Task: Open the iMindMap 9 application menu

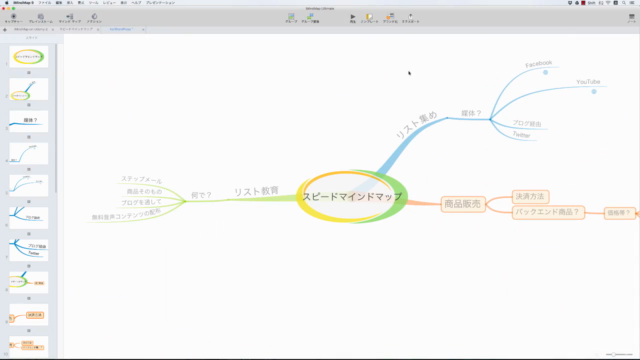Action: click(x=24, y=3)
